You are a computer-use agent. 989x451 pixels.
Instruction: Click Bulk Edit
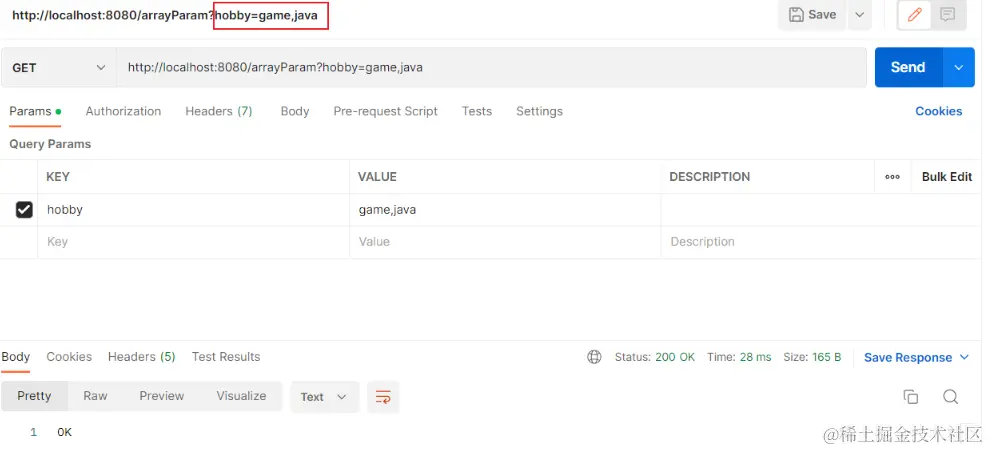947,177
